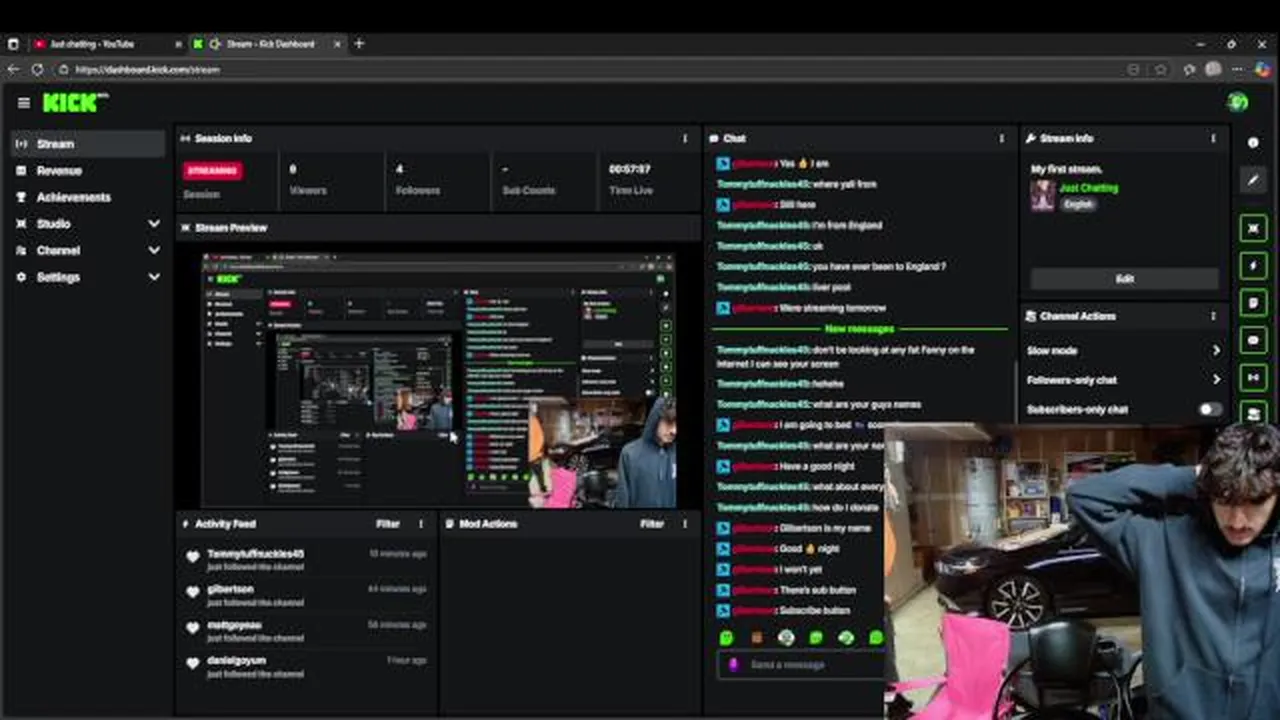Click gilbertson in Activity Feed
The image size is (1280, 720).
[230, 590]
